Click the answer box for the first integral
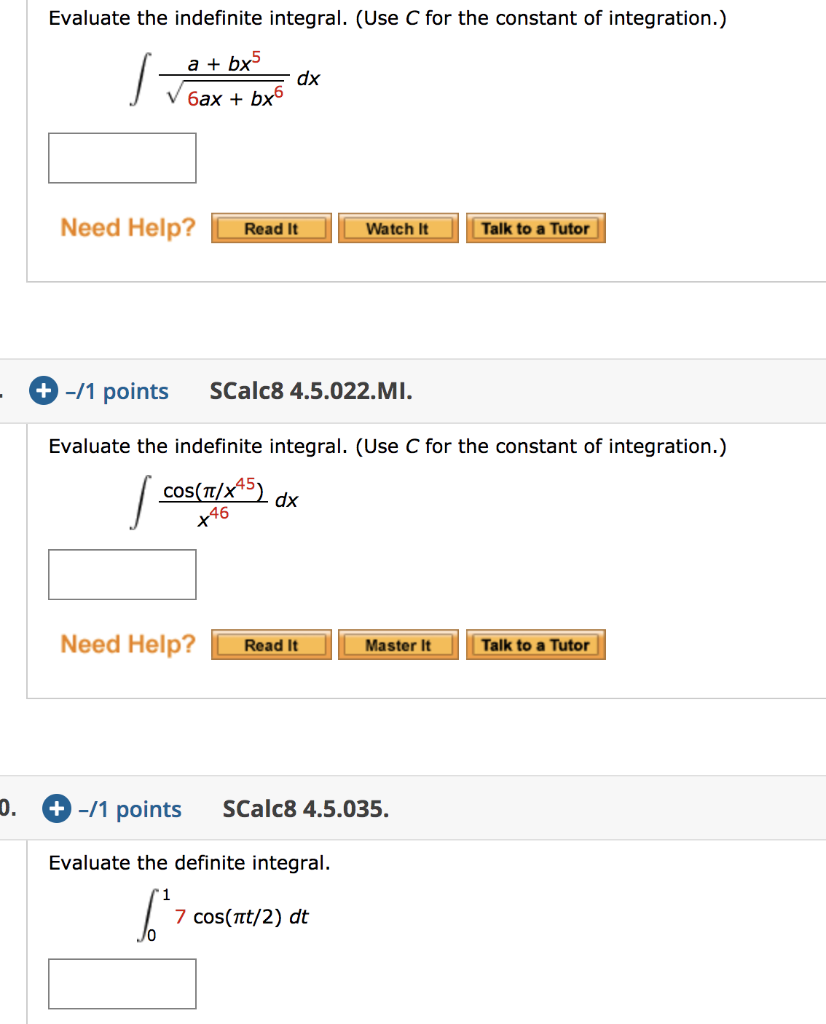Image resolution: width=826 pixels, height=1024 pixels. click(121, 157)
